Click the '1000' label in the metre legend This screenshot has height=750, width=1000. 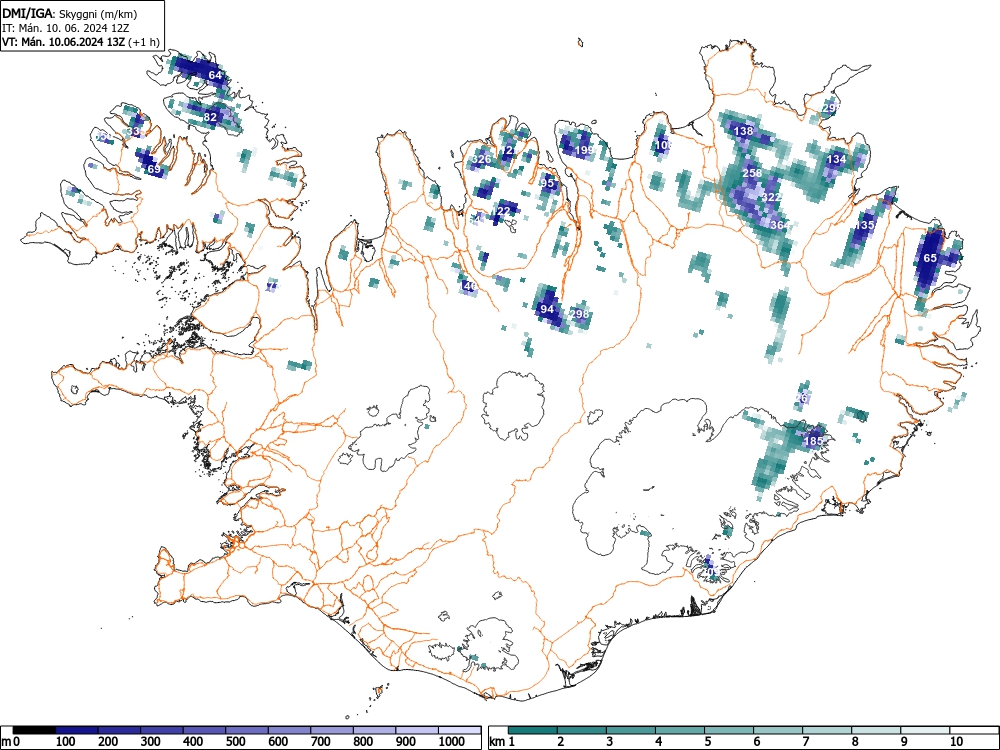(452, 742)
